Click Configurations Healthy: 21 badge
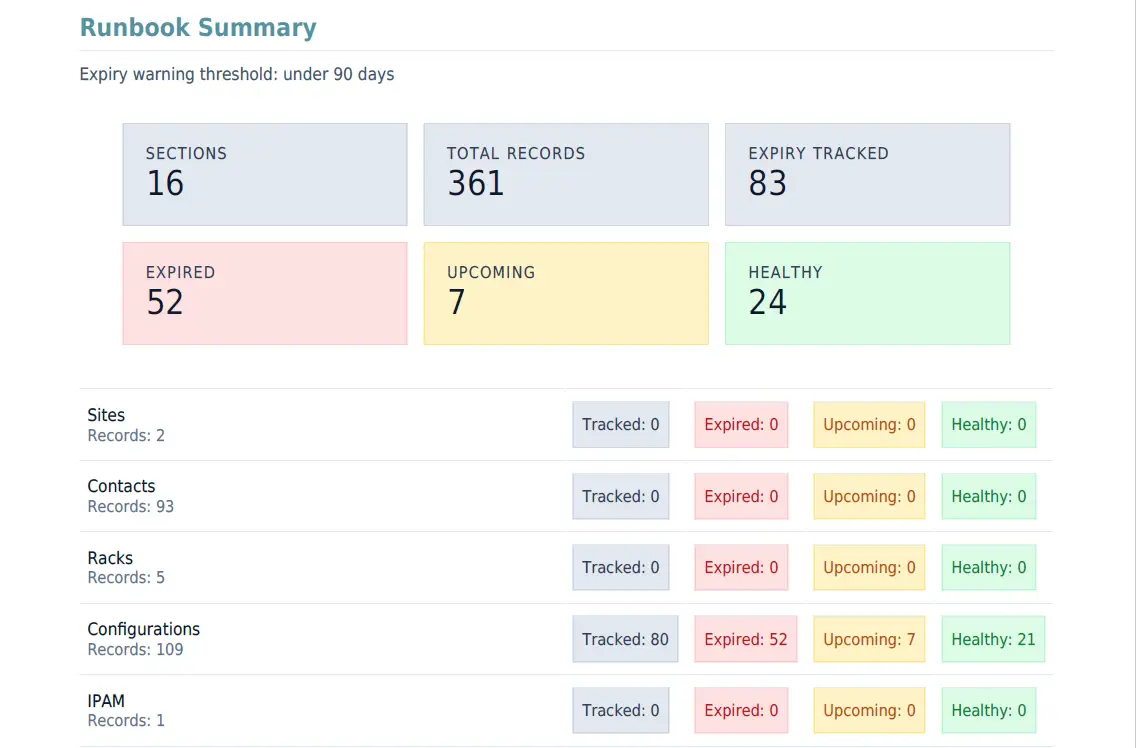Image resolution: width=1136 pixels, height=748 pixels. 993,639
